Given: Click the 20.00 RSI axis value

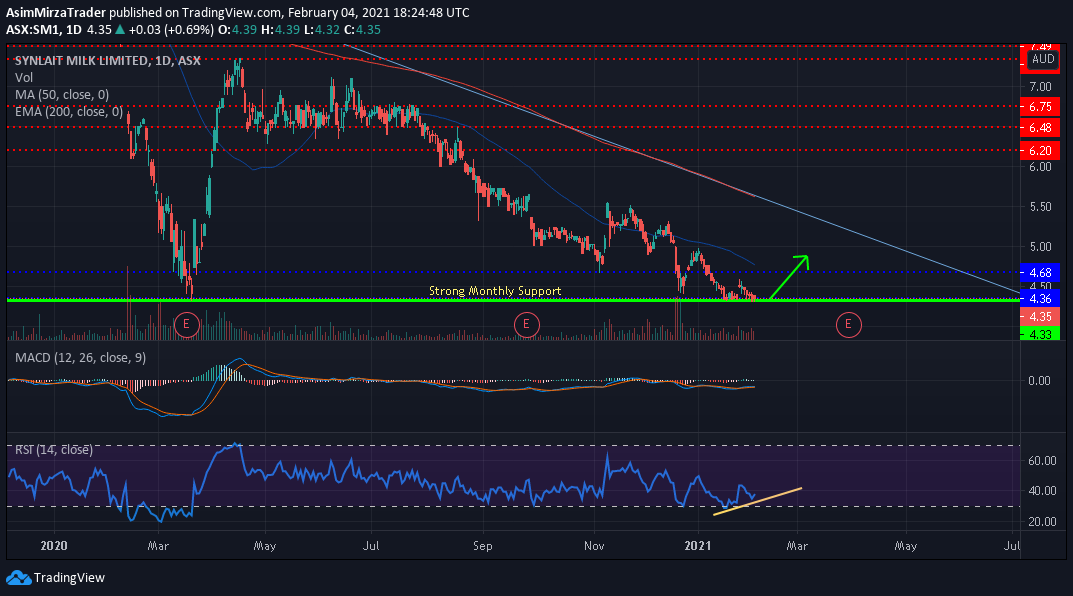Looking at the screenshot, I should click(1042, 521).
